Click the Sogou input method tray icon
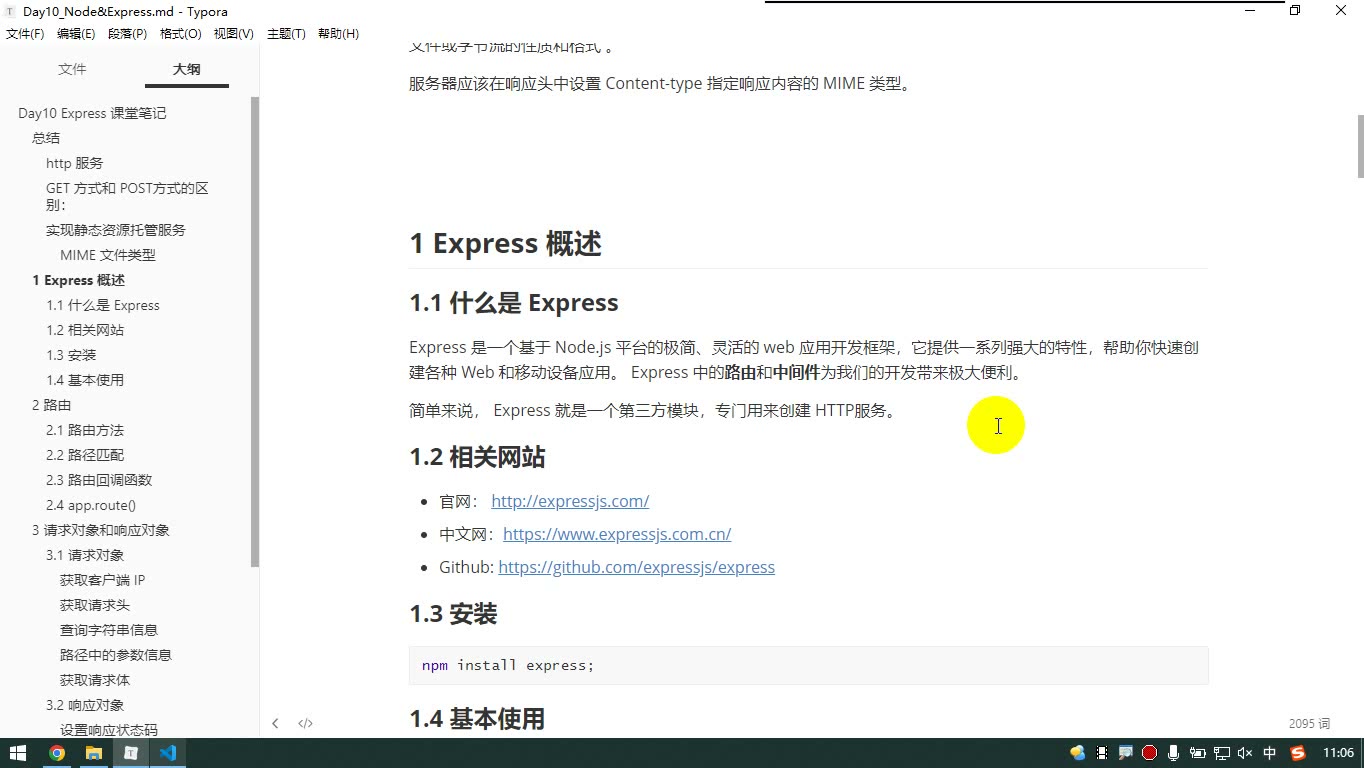1364x768 pixels. click(x=1298, y=753)
